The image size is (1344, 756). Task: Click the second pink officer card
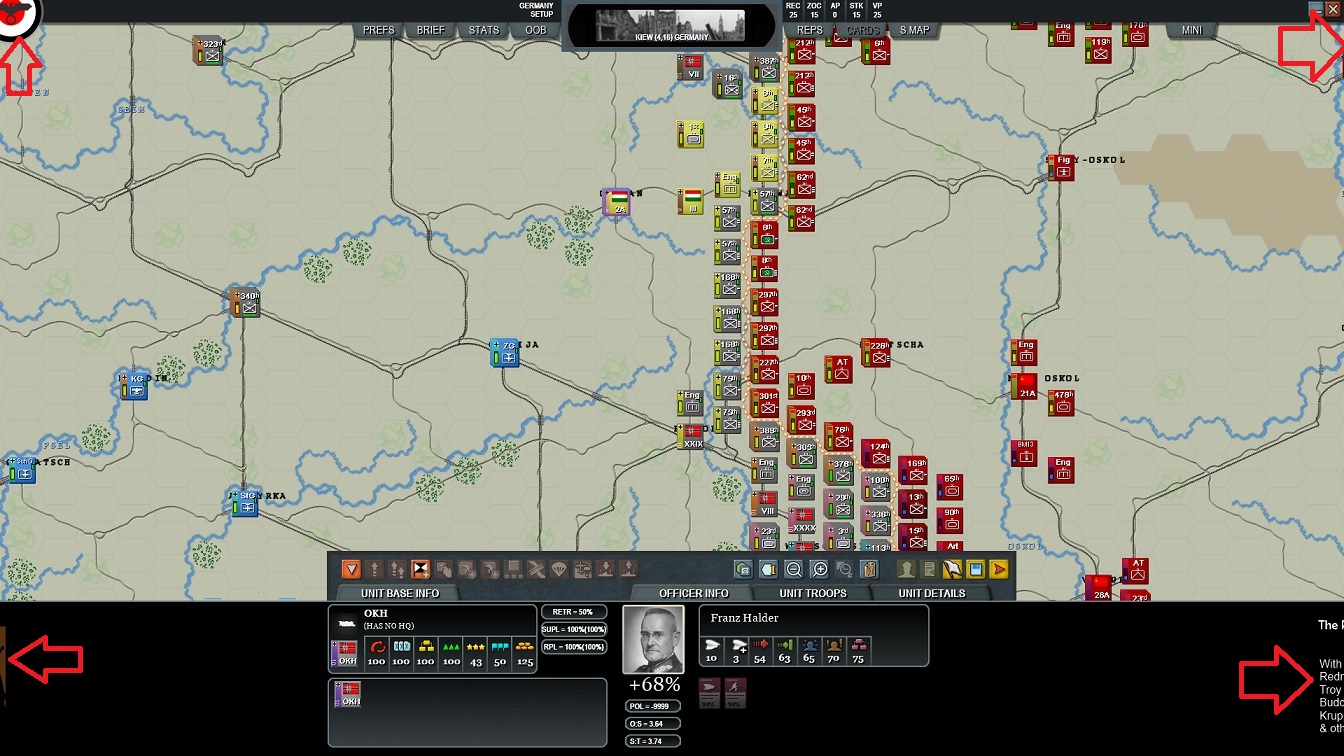(x=735, y=692)
